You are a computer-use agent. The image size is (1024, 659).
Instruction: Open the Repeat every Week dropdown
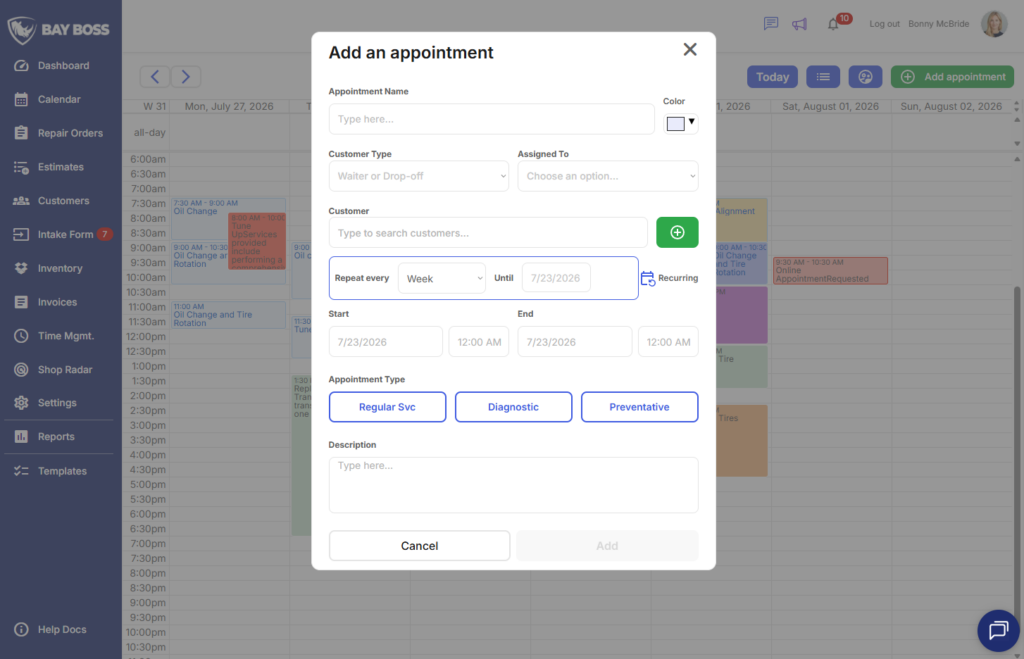click(x=441, y=278)
